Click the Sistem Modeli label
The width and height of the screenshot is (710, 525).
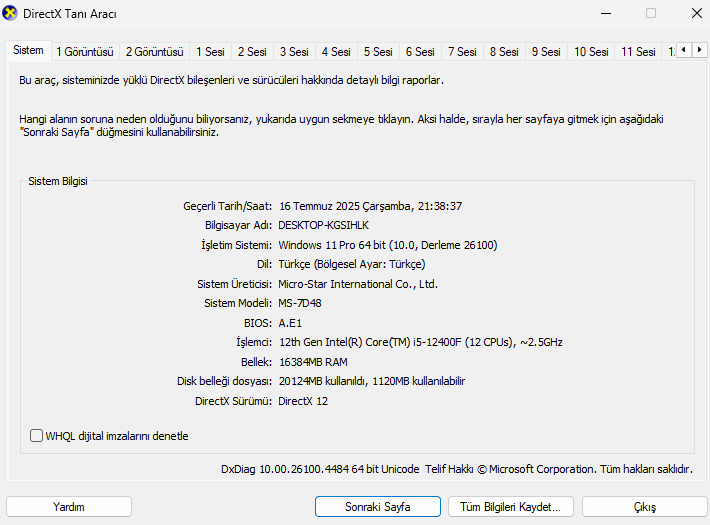point(238,303)
